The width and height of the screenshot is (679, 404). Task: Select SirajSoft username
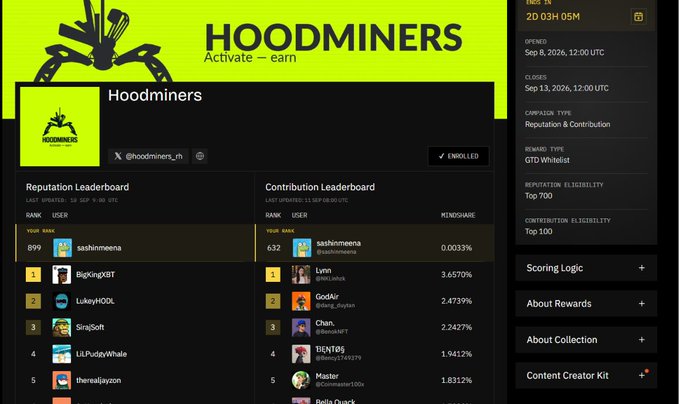click(x=90, y=327)
